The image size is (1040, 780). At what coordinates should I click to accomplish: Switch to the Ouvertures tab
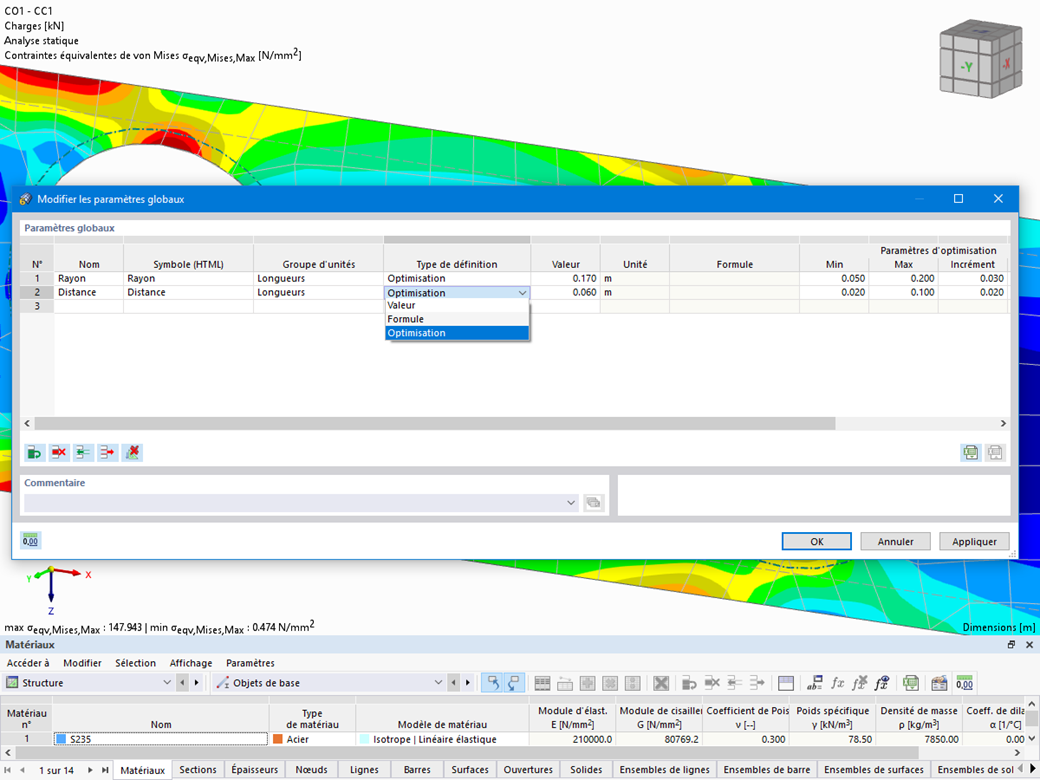528,769
